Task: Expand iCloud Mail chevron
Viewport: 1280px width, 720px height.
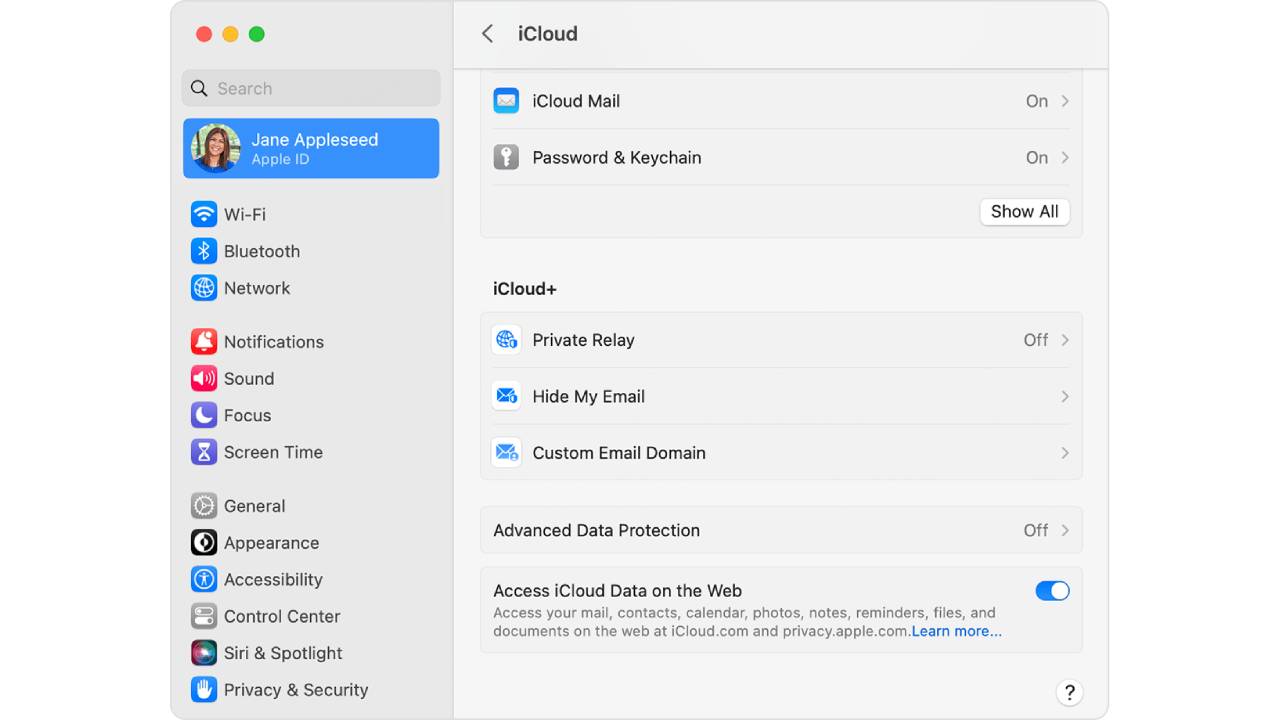Action: pos(1065,101)
